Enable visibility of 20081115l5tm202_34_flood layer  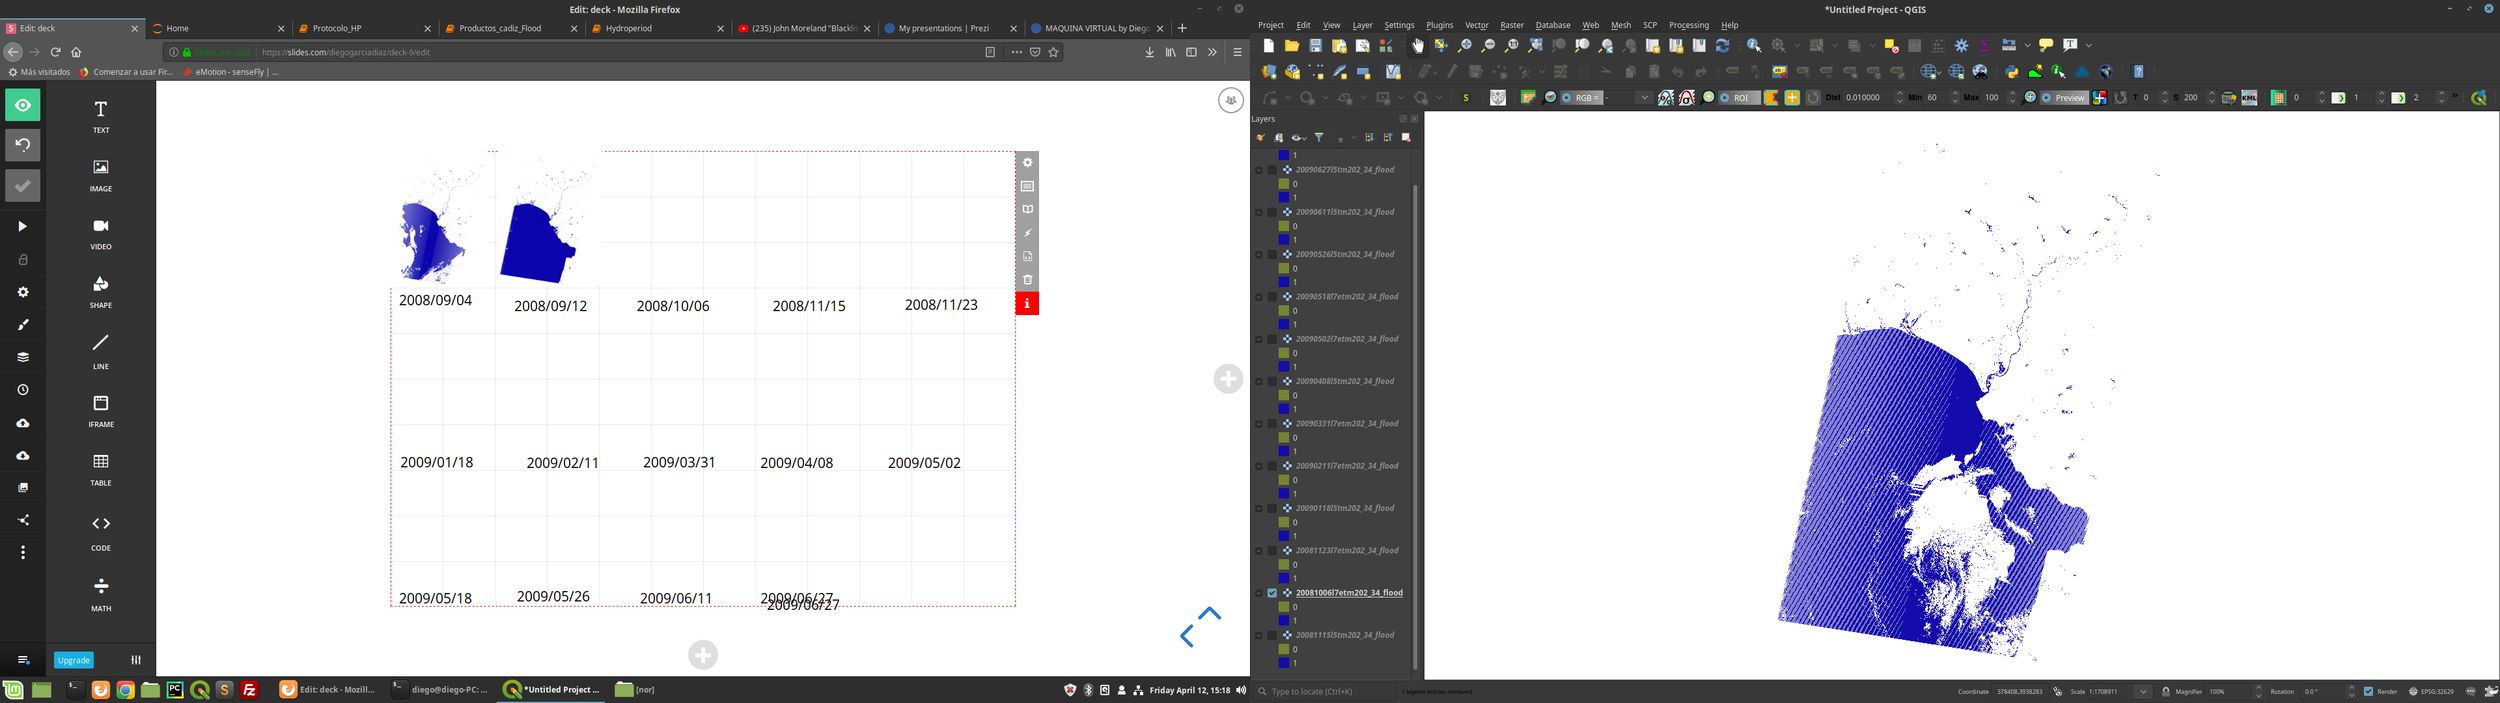[1272, 635]
